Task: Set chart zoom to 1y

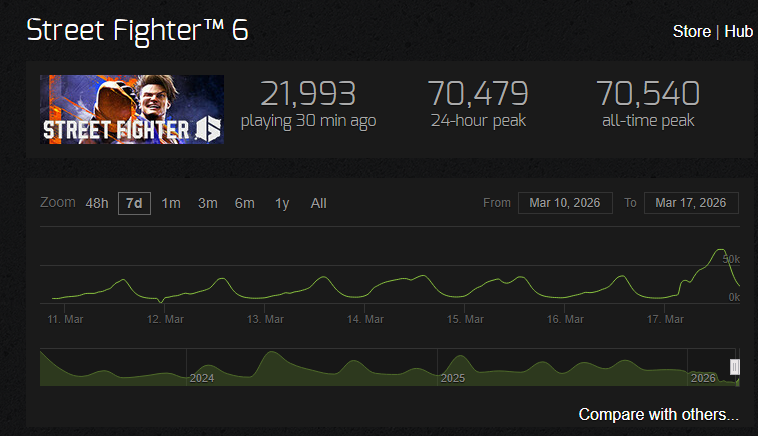Action: coord(282,203)
